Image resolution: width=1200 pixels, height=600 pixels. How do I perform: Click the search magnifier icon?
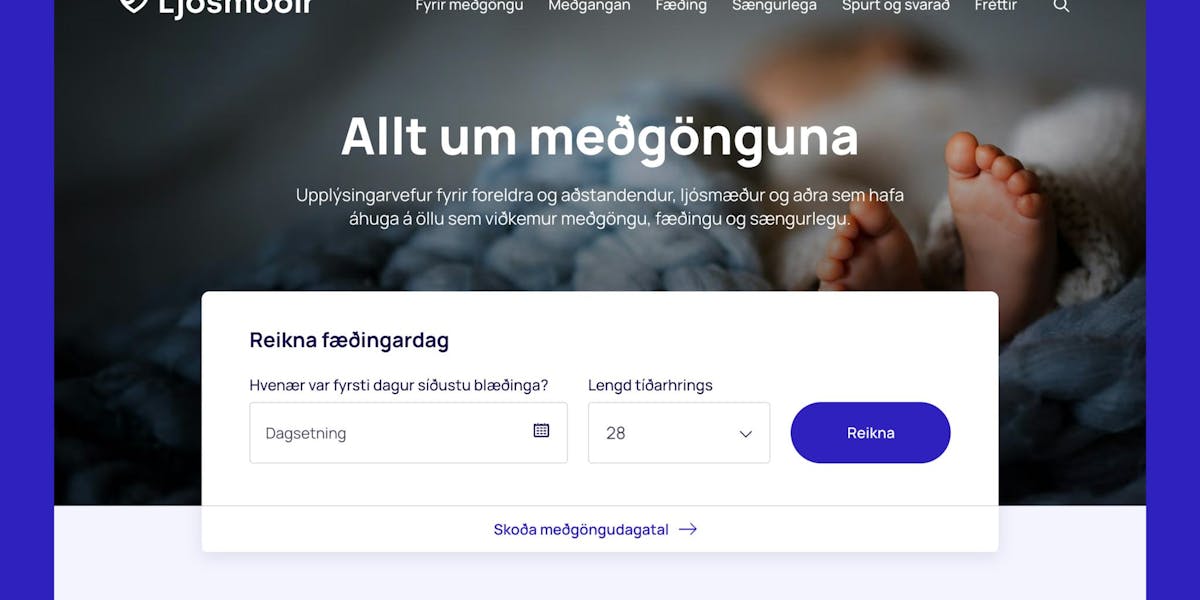tap(1062, 5)
